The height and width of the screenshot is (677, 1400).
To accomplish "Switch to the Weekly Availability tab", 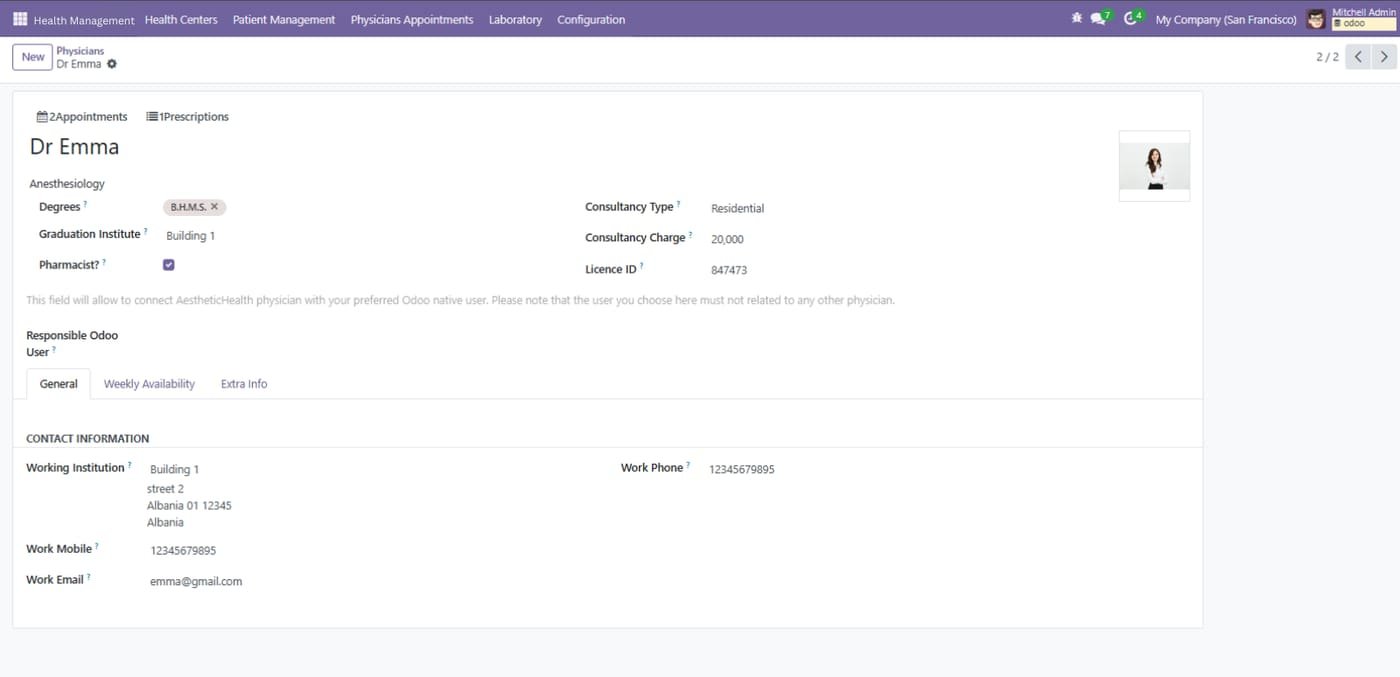I will [149, 384].
